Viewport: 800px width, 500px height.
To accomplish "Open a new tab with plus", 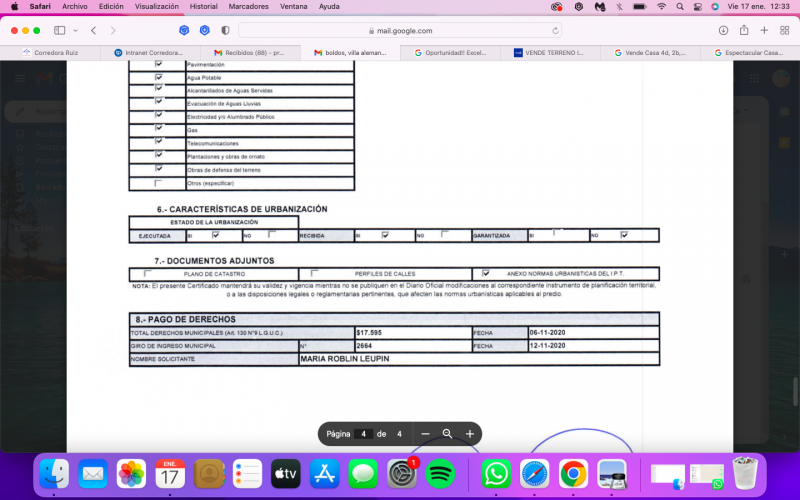I will pyautogui.click(x=764, y=31).
